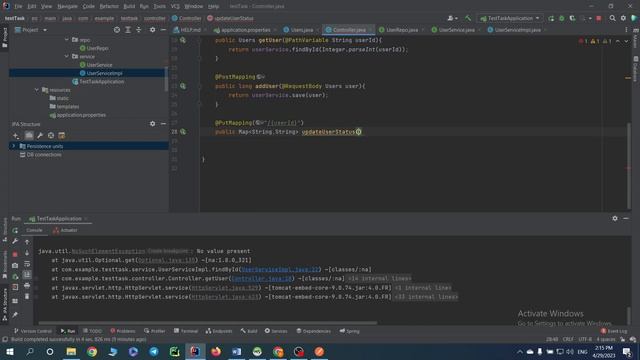The image size is (640, 360).
Task: Open TestTaskApplication run configuration dropdown
Action: (510, 18)
